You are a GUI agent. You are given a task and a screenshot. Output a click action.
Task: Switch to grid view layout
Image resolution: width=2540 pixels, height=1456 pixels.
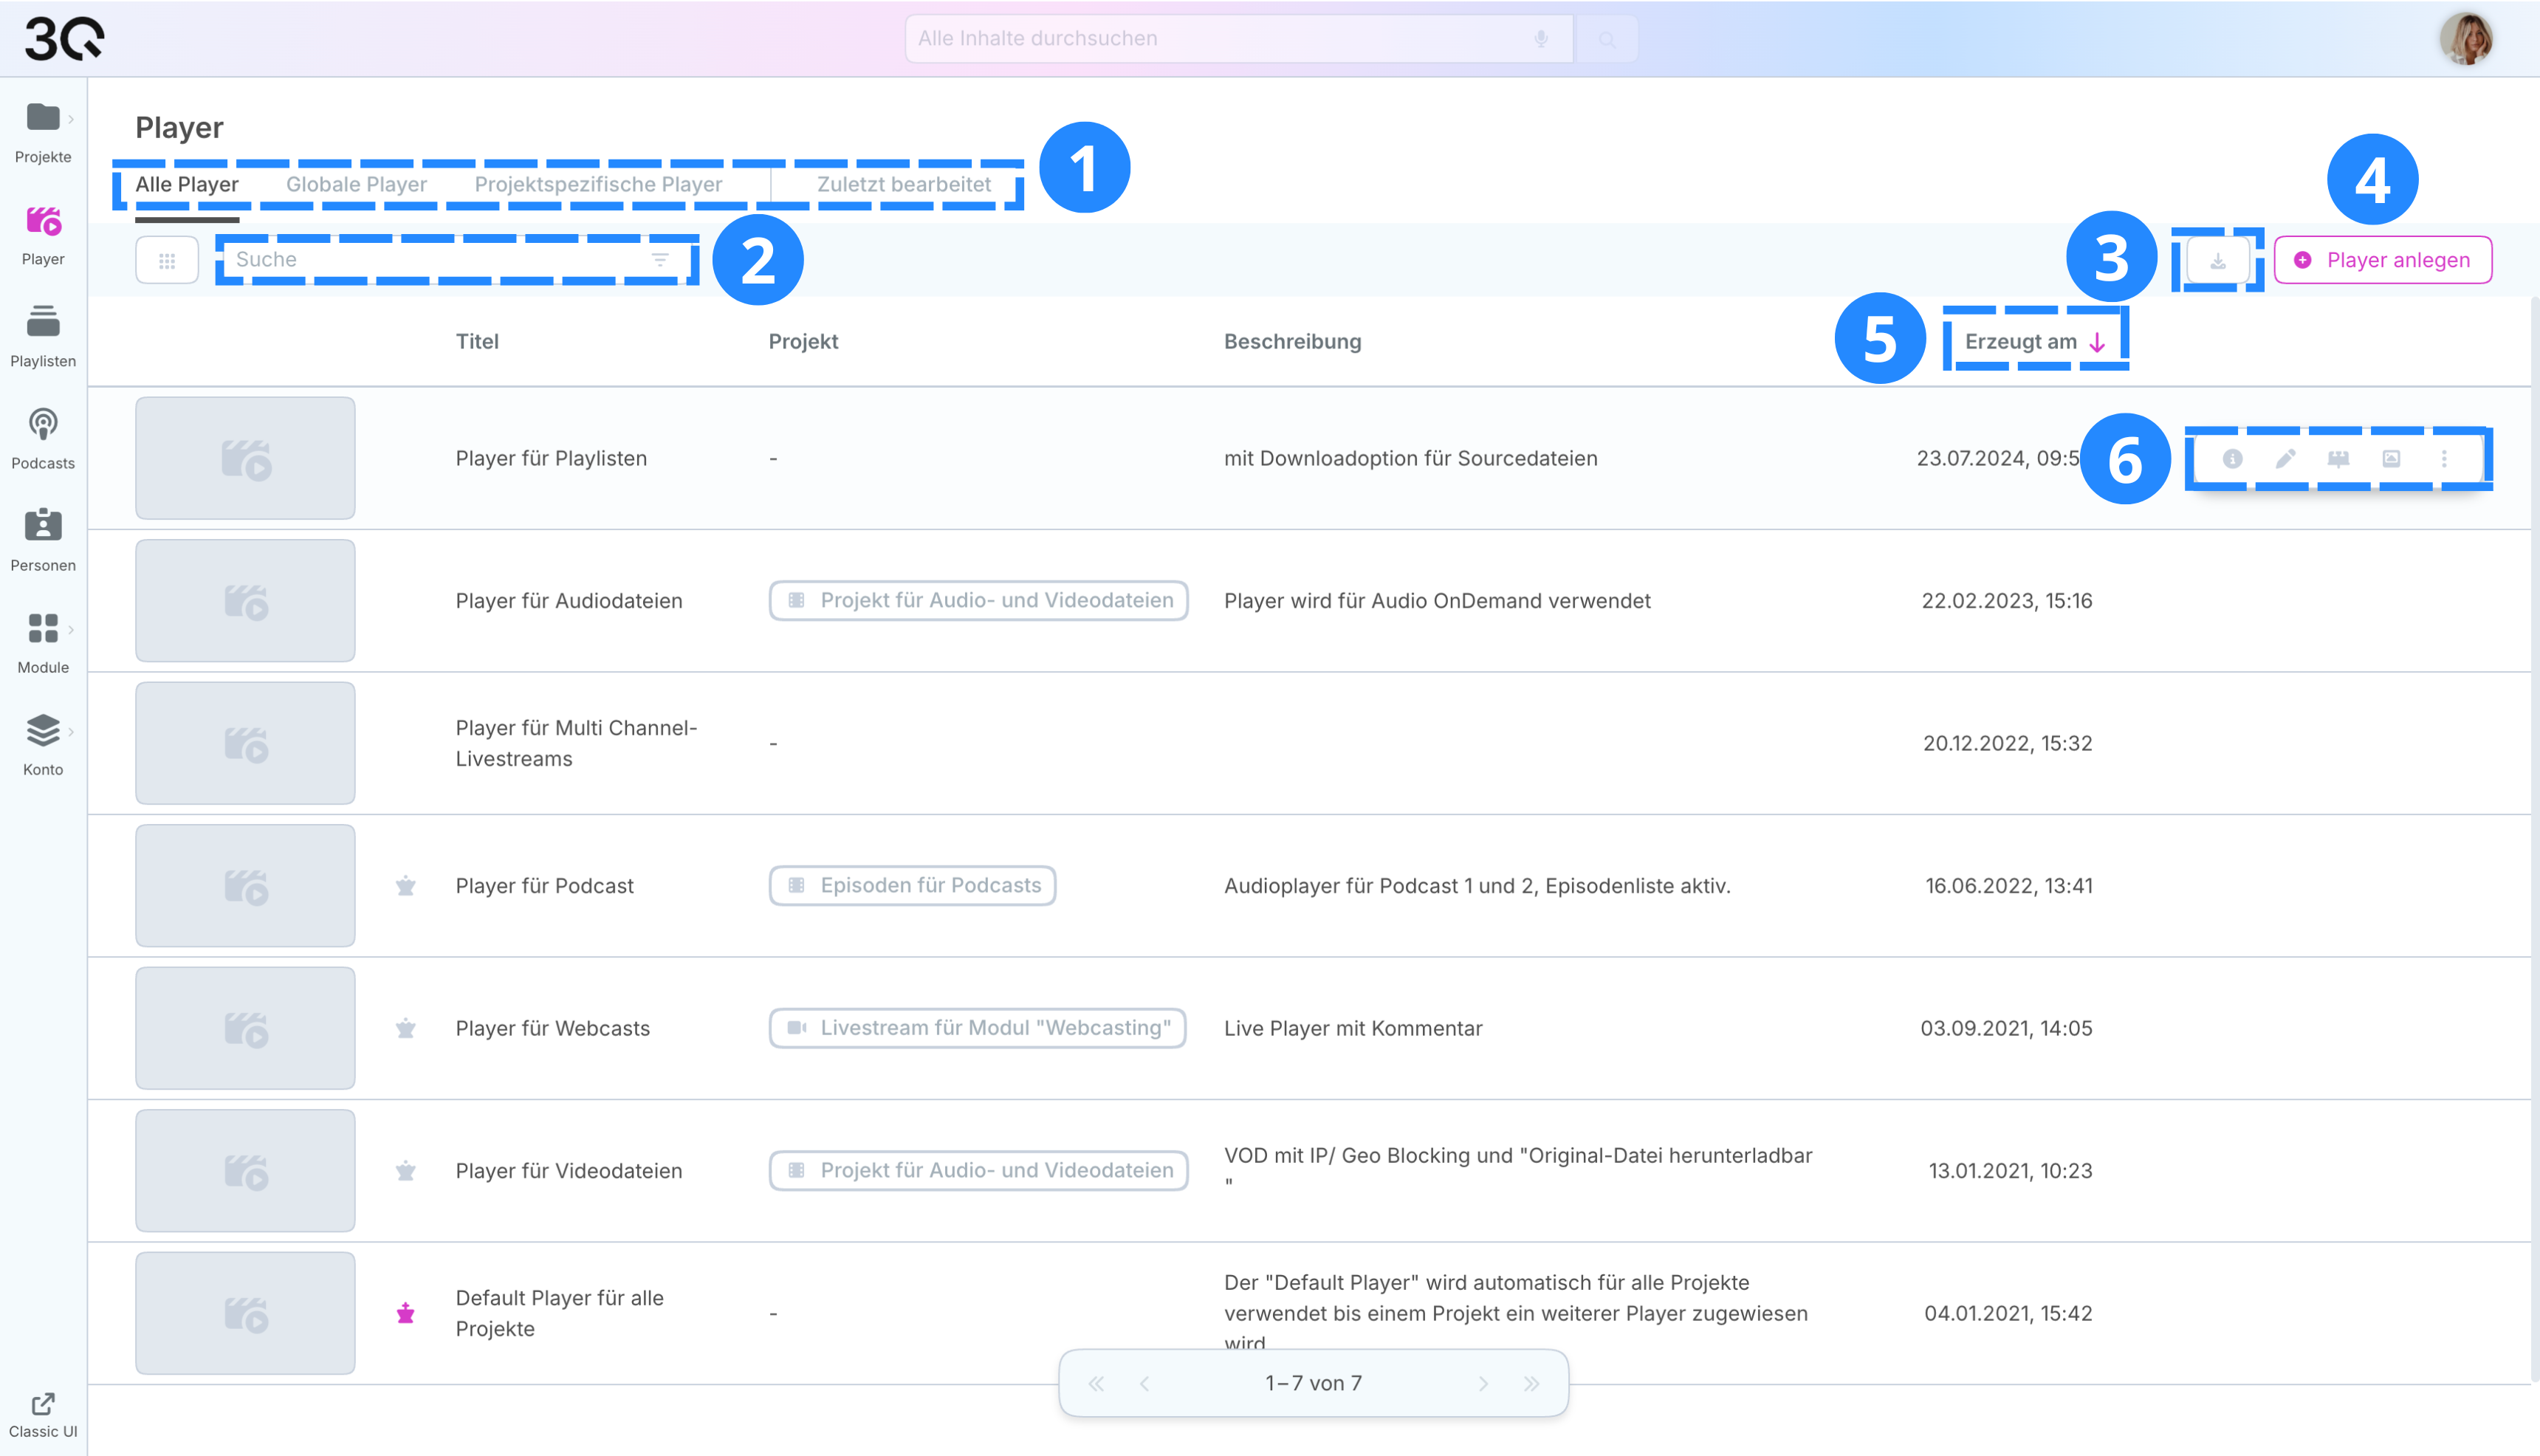pyautogui.click(x=167, y=260)
